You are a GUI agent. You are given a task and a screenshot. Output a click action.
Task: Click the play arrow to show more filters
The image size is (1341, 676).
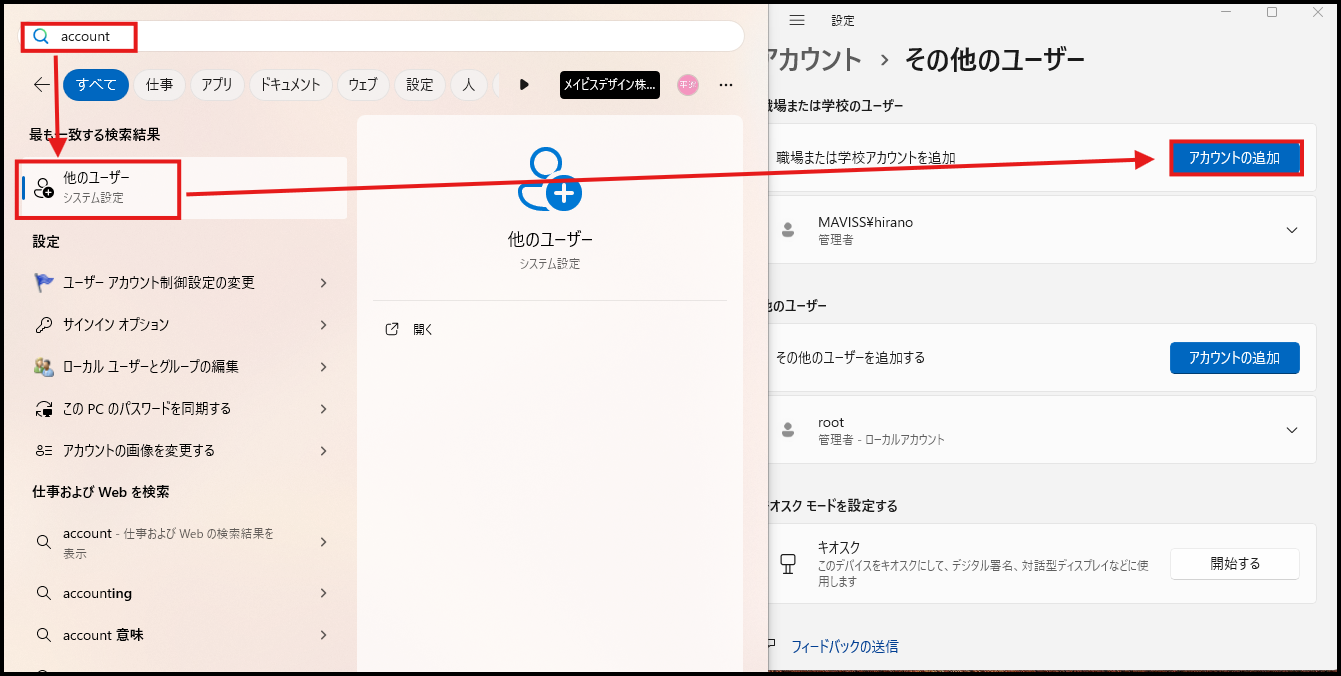[524, 85]
